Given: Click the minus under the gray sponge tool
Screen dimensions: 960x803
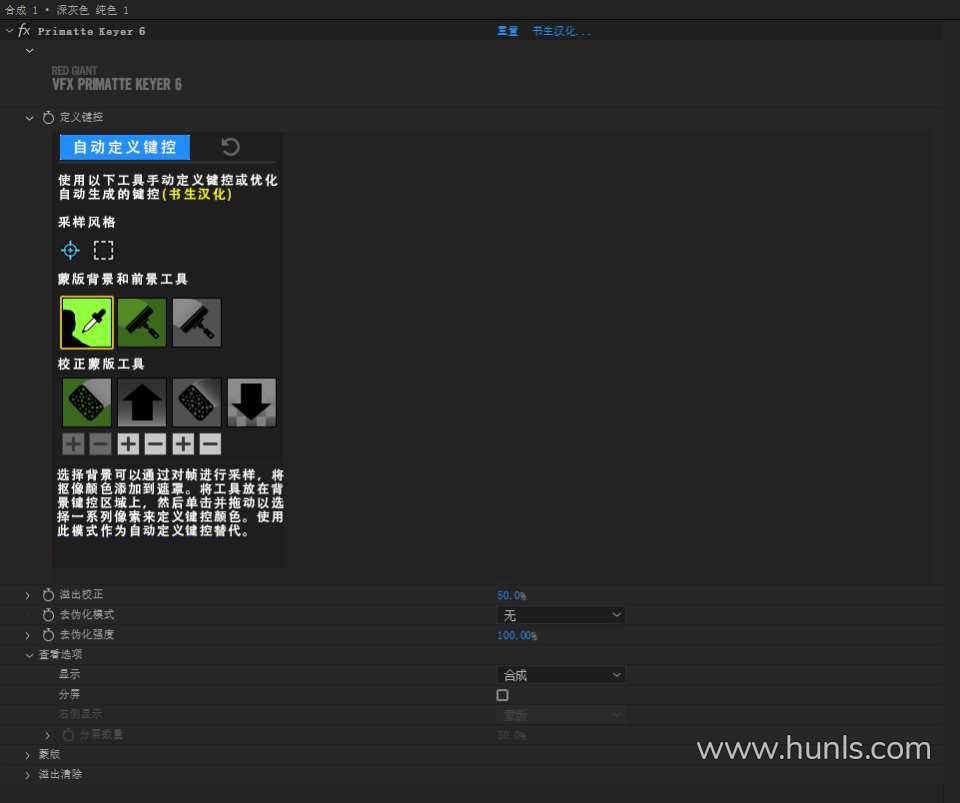Looking at the screenshot, I should click(x=210, y=444).
